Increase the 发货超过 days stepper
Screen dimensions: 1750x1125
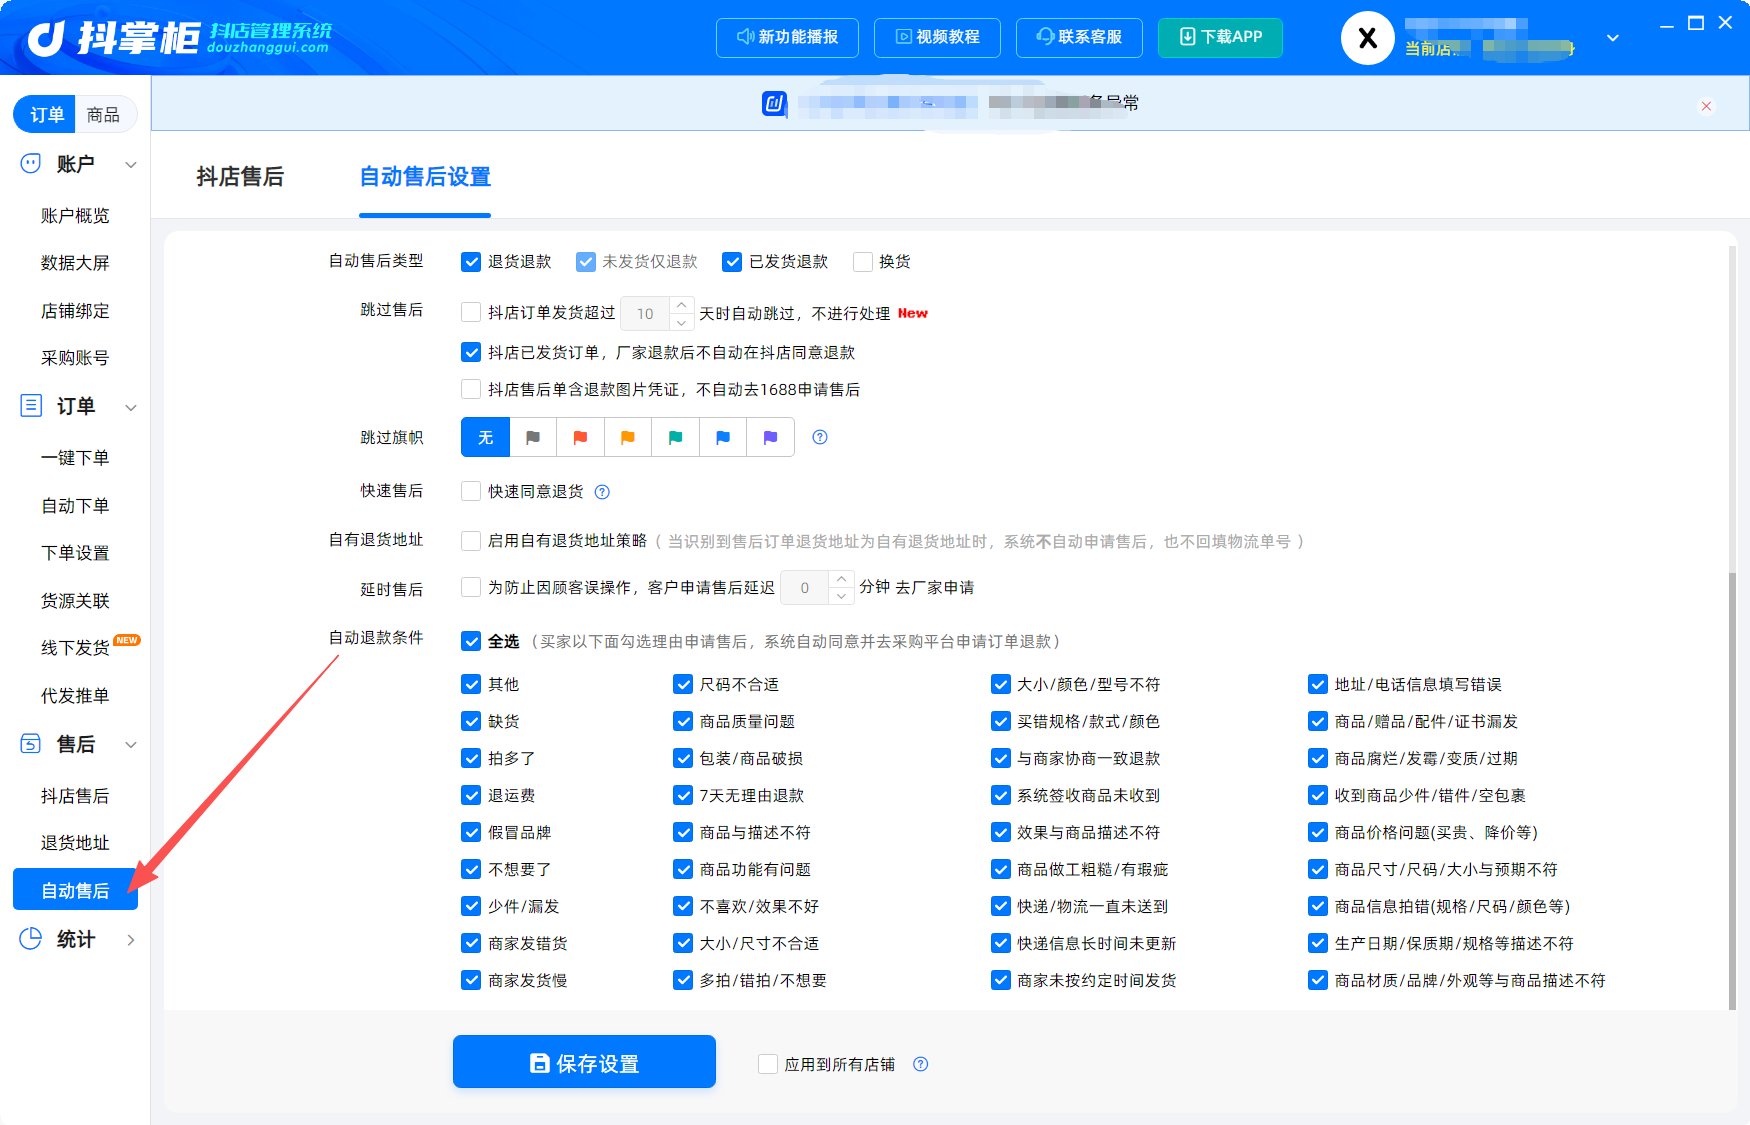(x=682, y=304)
